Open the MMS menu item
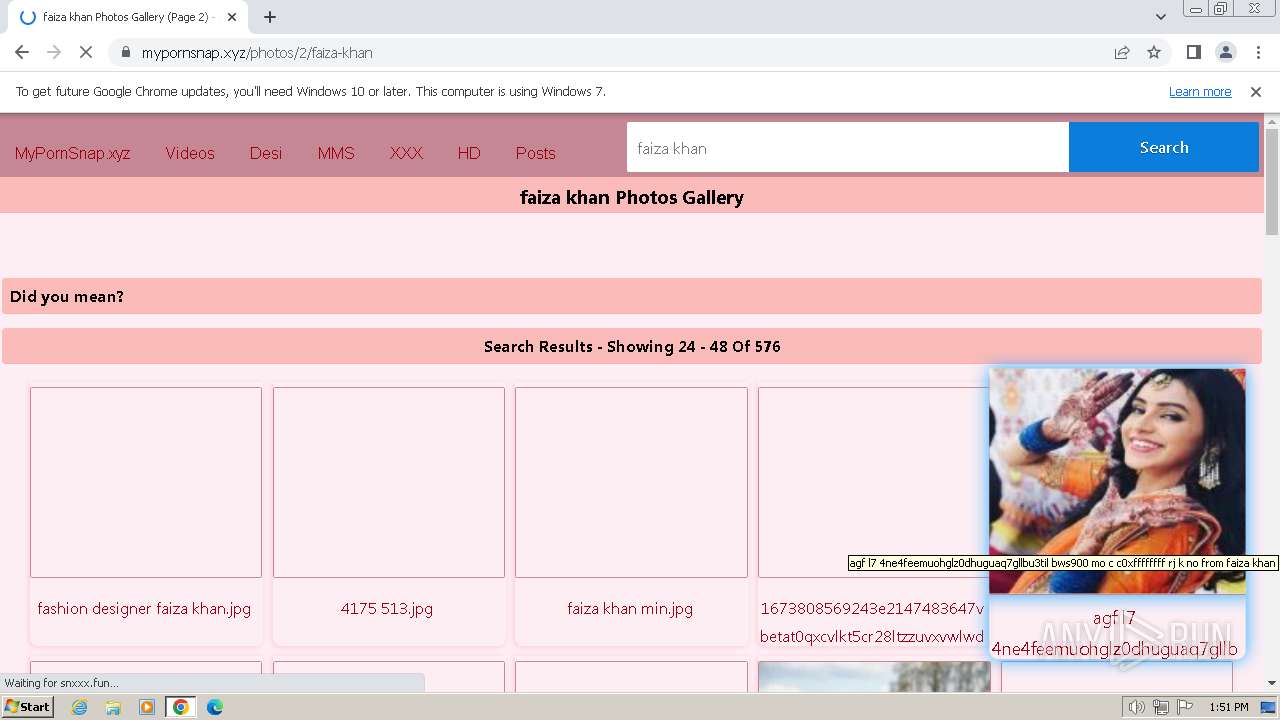Image resolution: width=1280 pixels, height=720 pixels. click(x=336, y=153)
